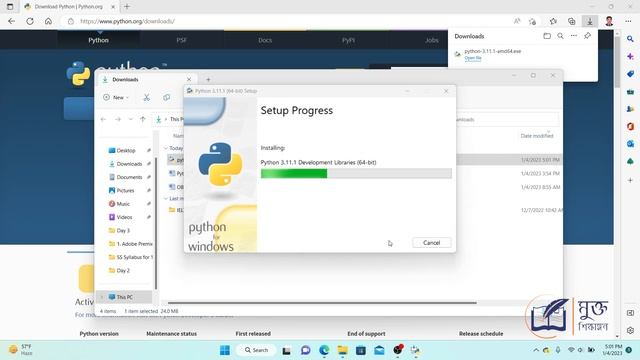Viewport: 640px width, 360px height.
Task: Open weather widget showing 57°F
Action: pyautogui.click(x=20, y=350)
